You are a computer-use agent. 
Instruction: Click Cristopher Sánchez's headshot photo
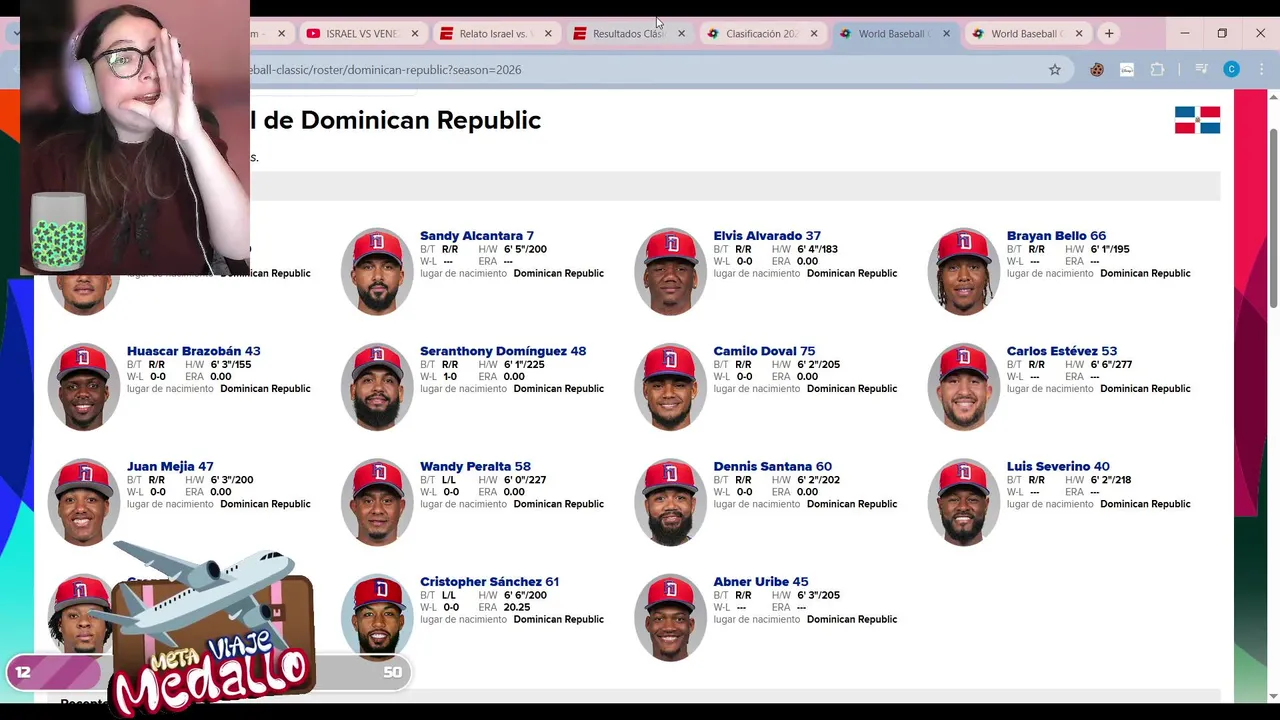377,617
